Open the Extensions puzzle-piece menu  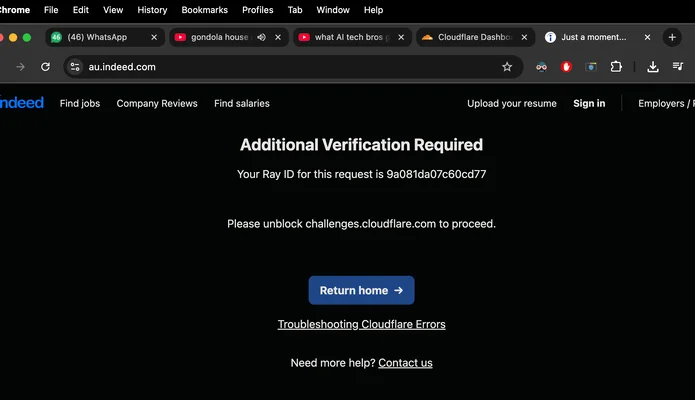coord(616,67)
